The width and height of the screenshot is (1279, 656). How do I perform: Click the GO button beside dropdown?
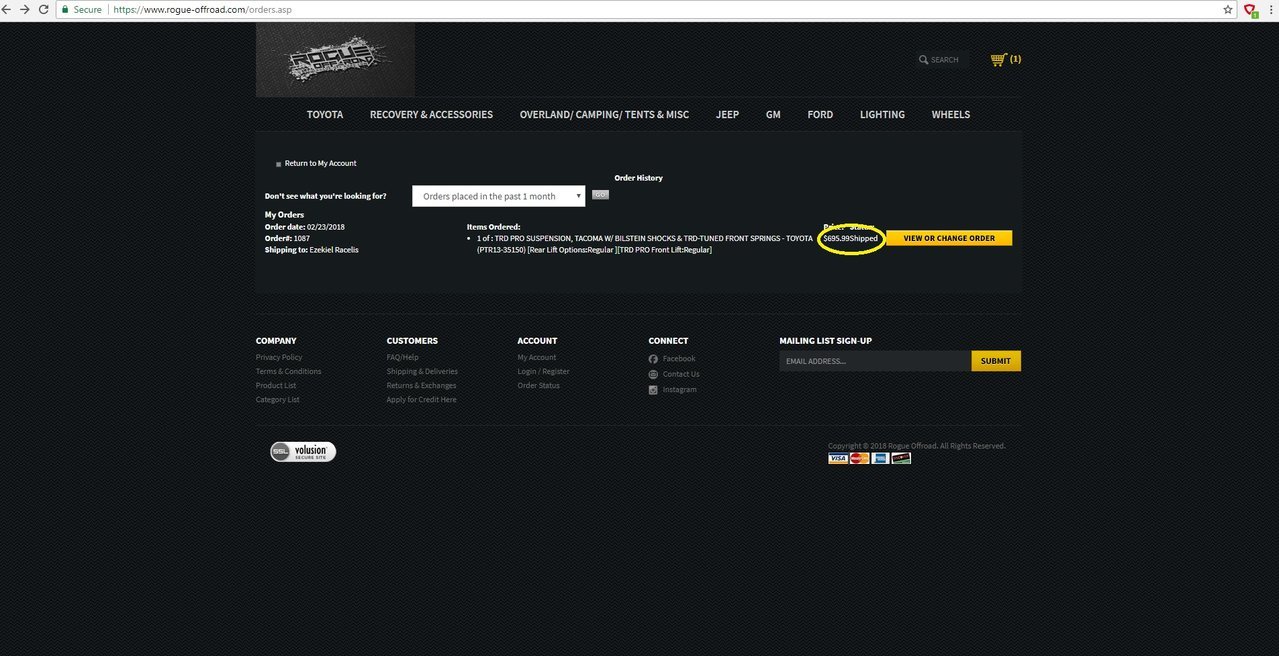click(x=600, y=195)
